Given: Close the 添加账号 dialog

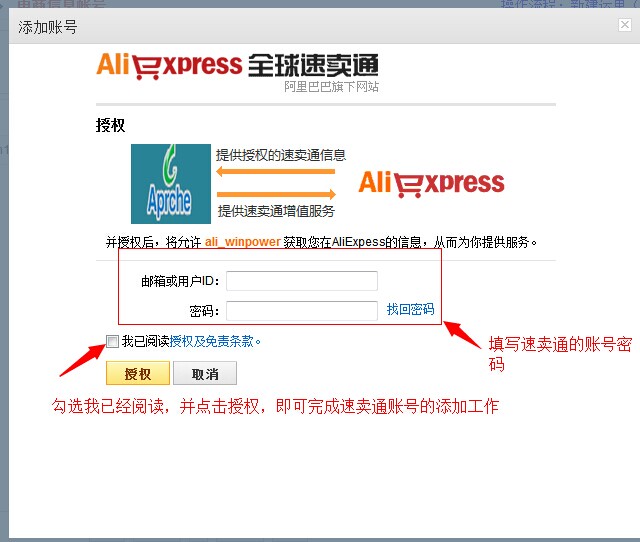Looking at the screenshot, I should pyautogui.click(x=624, y=25).
